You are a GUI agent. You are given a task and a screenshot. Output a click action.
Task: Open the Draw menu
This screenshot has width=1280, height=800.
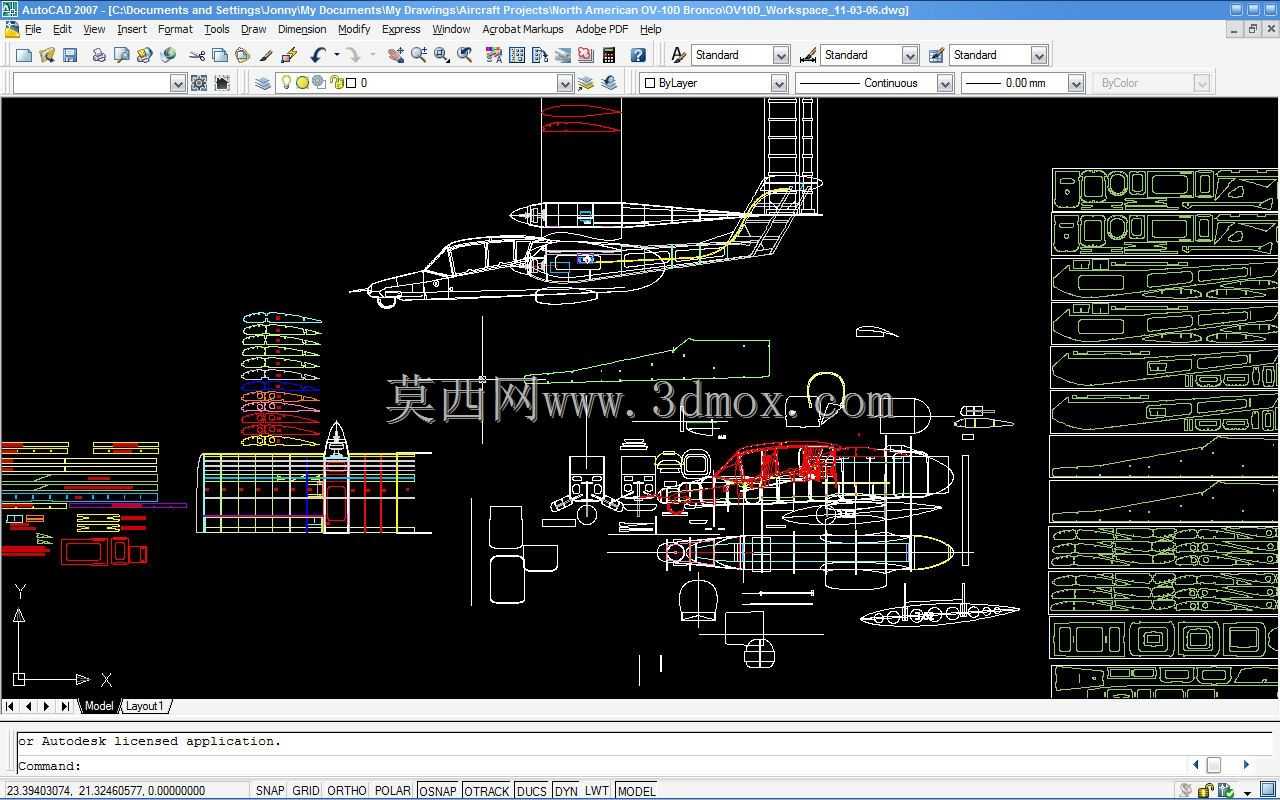pyautogui.click(x=253, y=29)
